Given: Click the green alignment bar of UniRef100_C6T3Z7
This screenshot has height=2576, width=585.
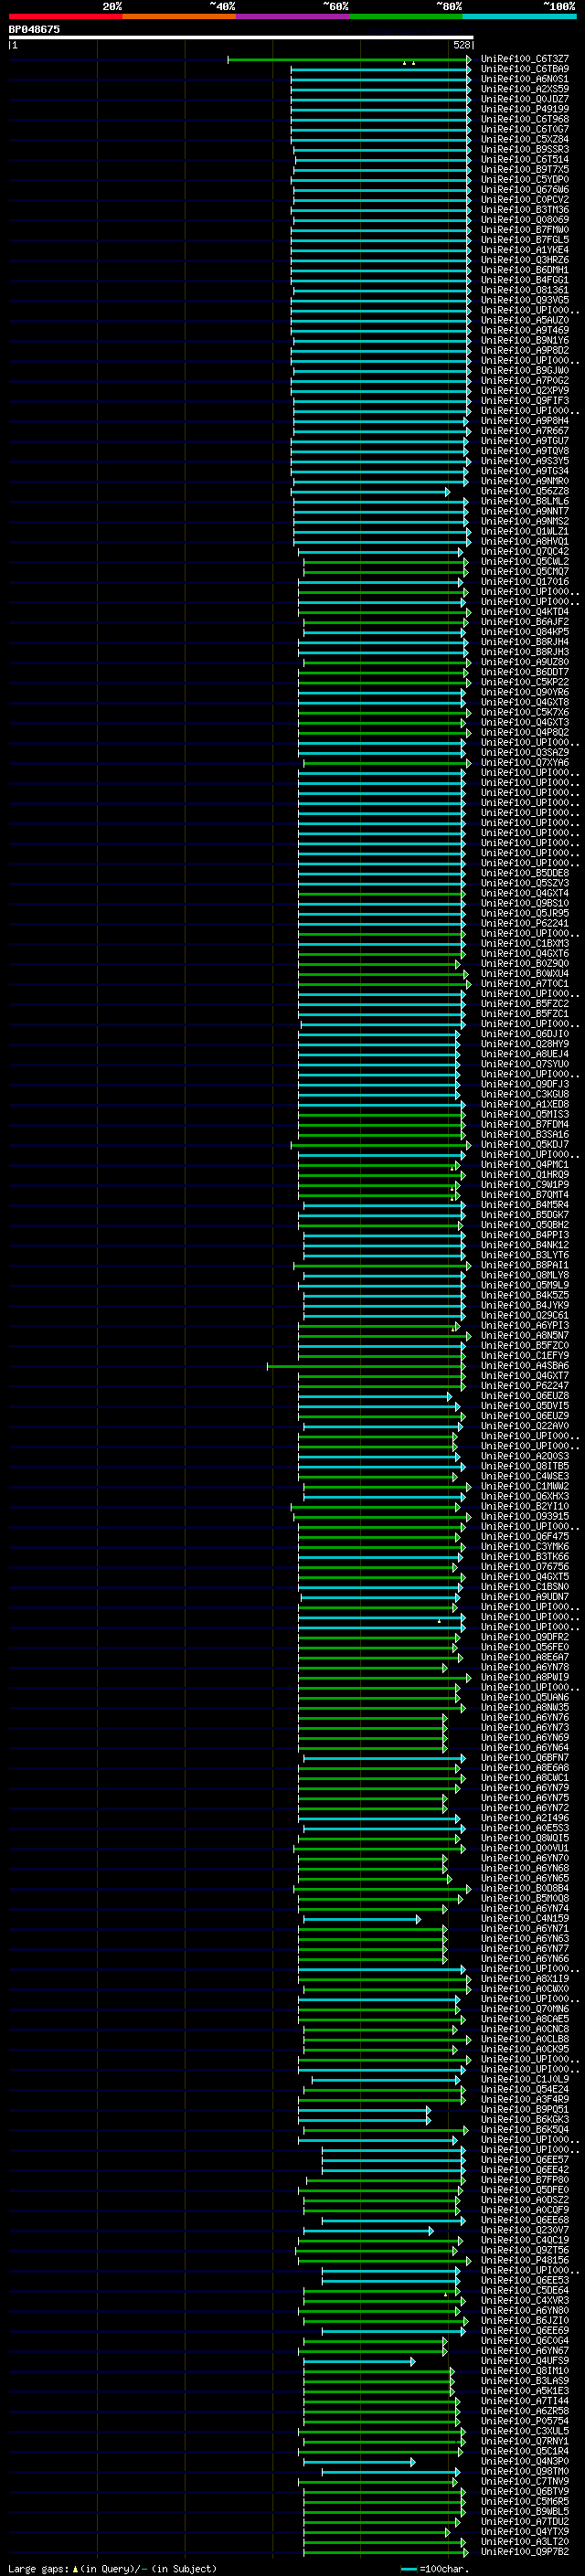Looking at the screenshot, I should click(349, 60).
